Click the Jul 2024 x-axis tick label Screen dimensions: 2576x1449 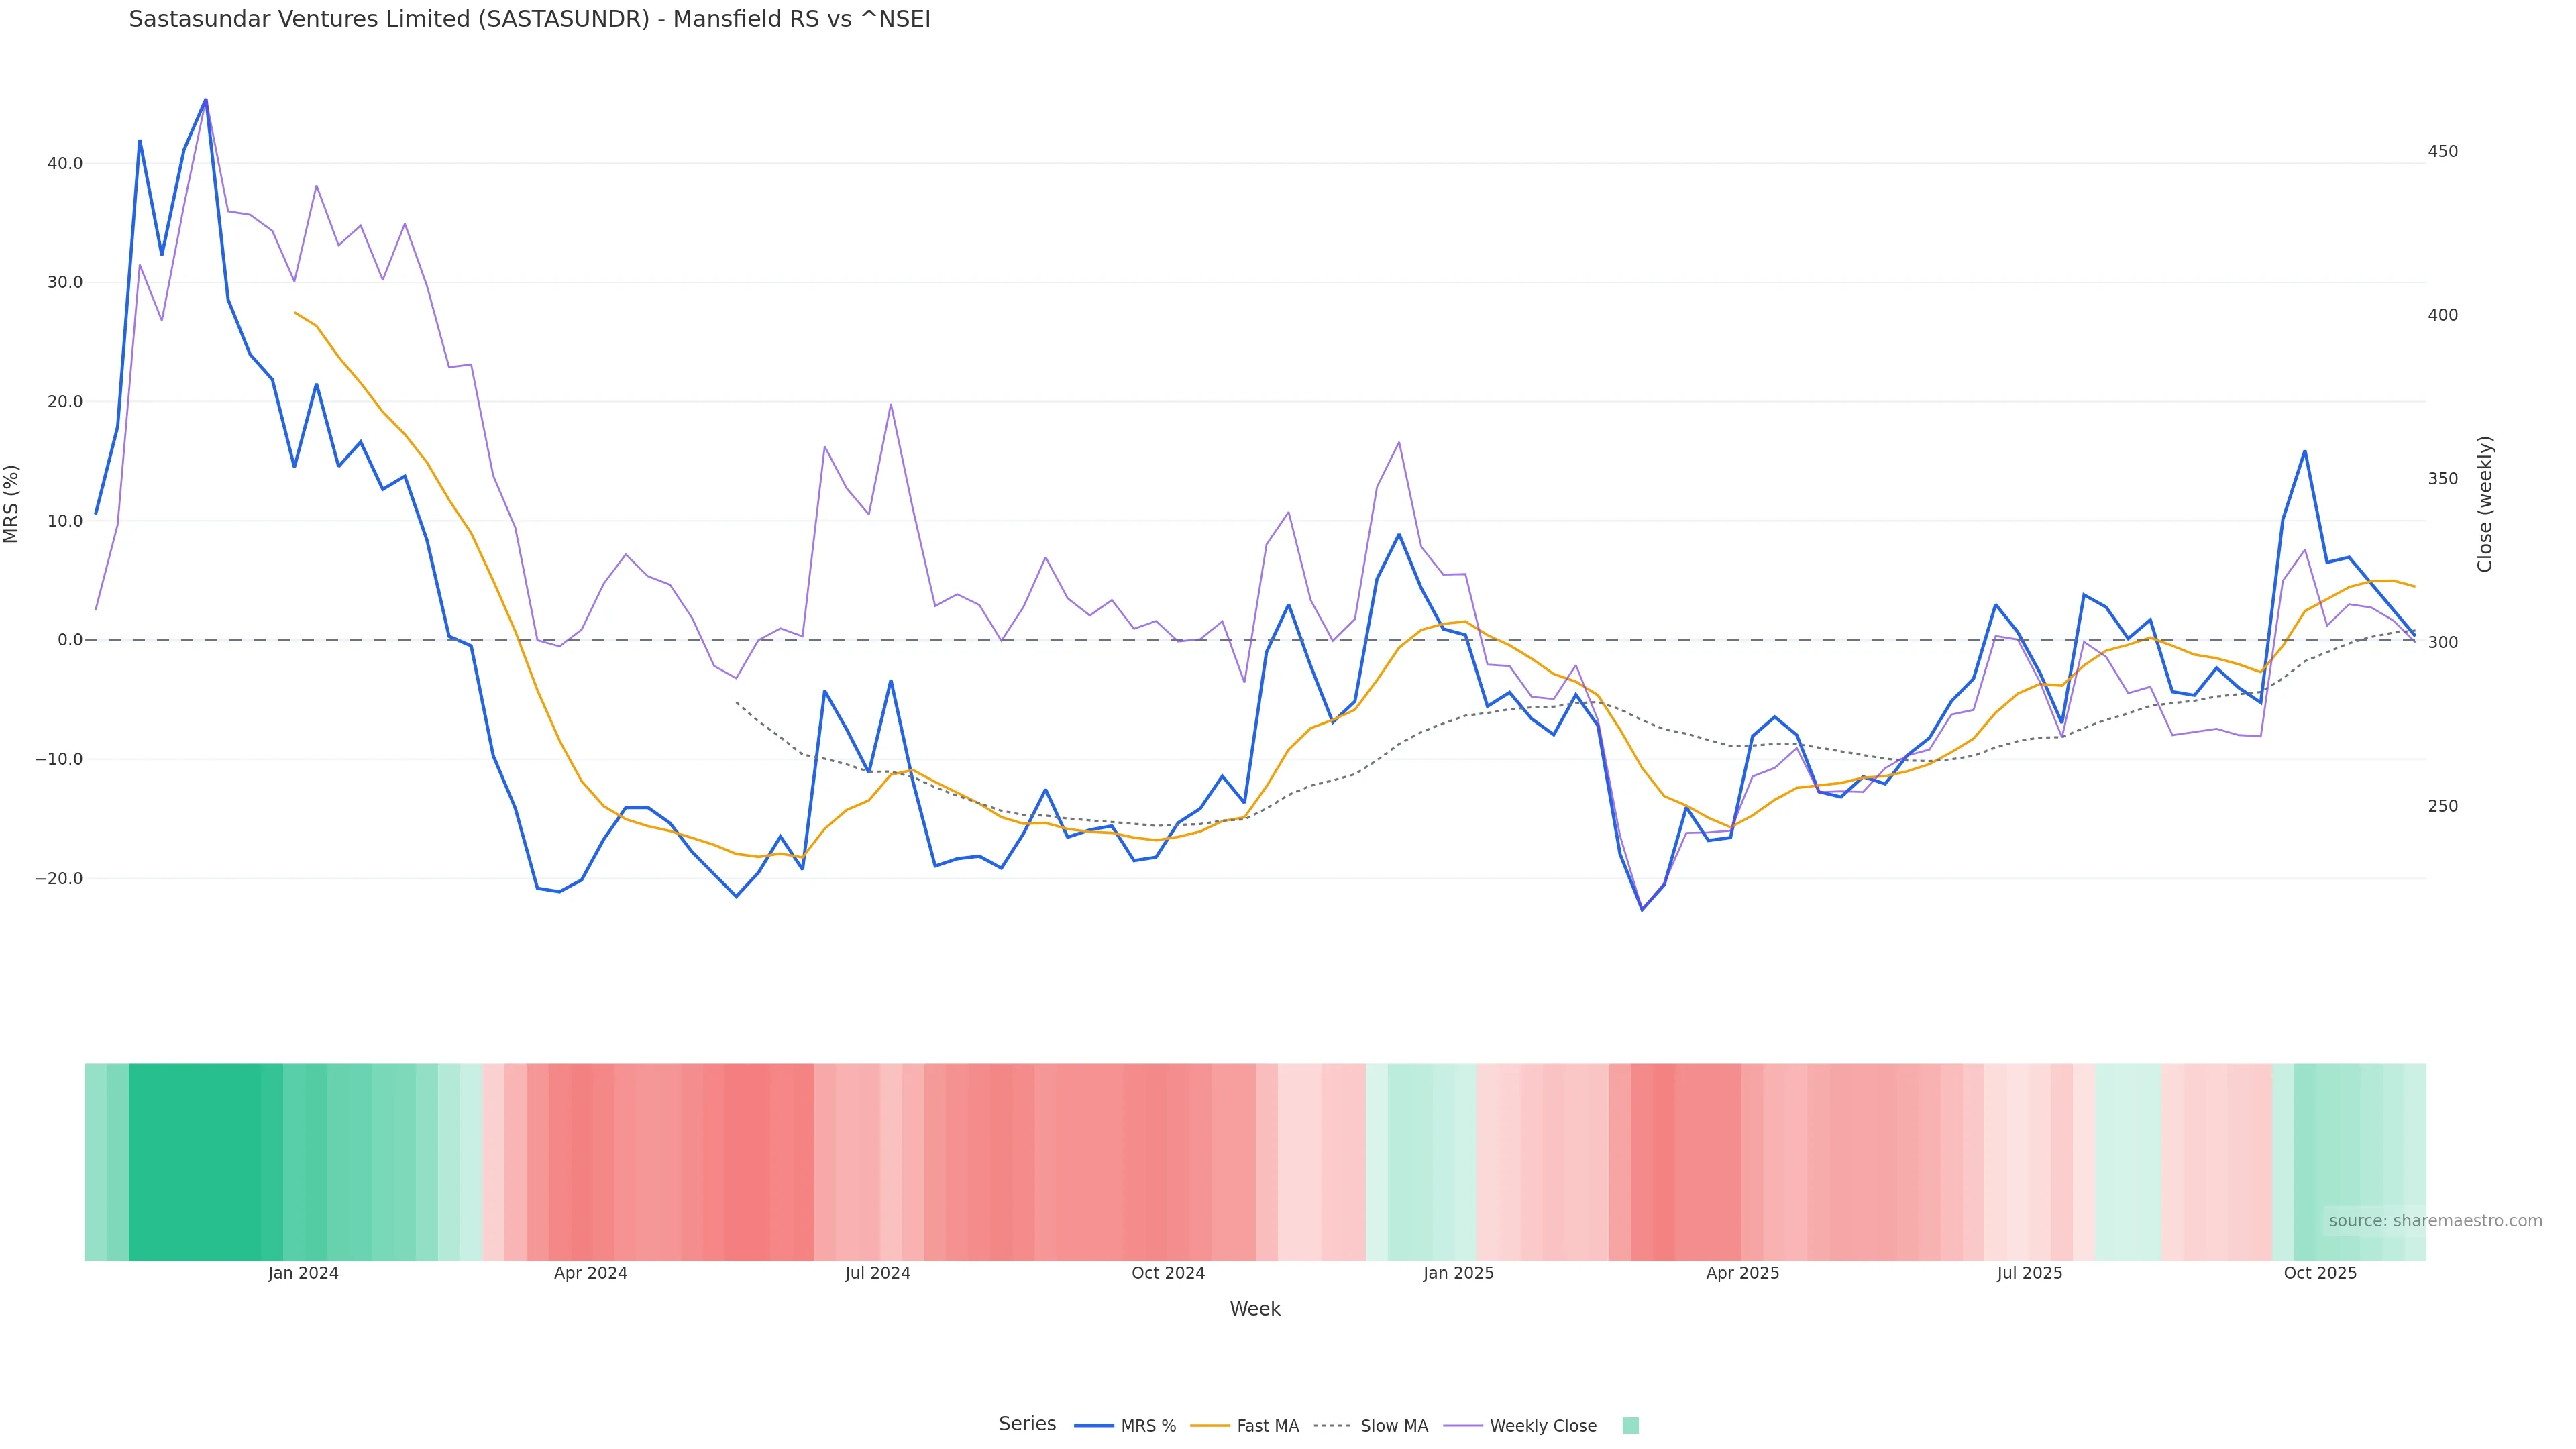coord(877,1273)
